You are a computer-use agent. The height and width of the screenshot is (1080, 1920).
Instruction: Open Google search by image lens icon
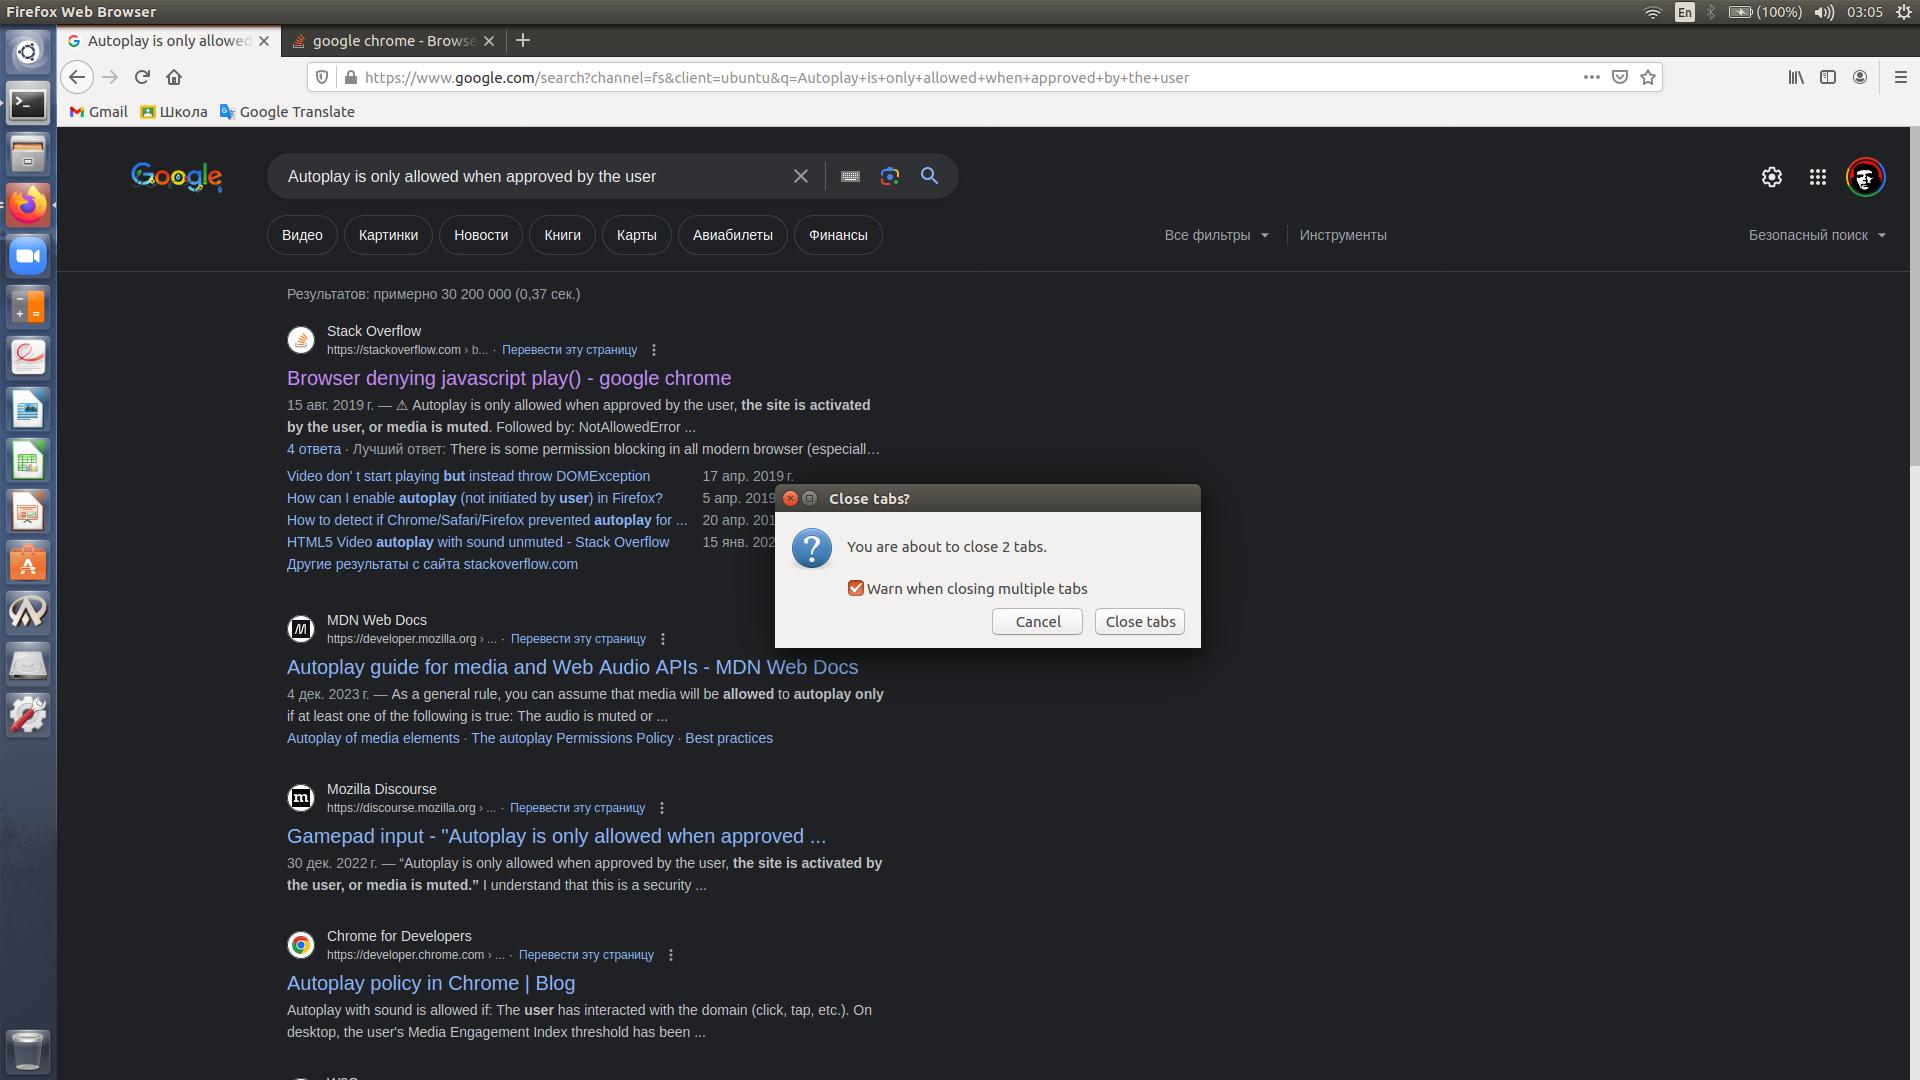(889, 176)
